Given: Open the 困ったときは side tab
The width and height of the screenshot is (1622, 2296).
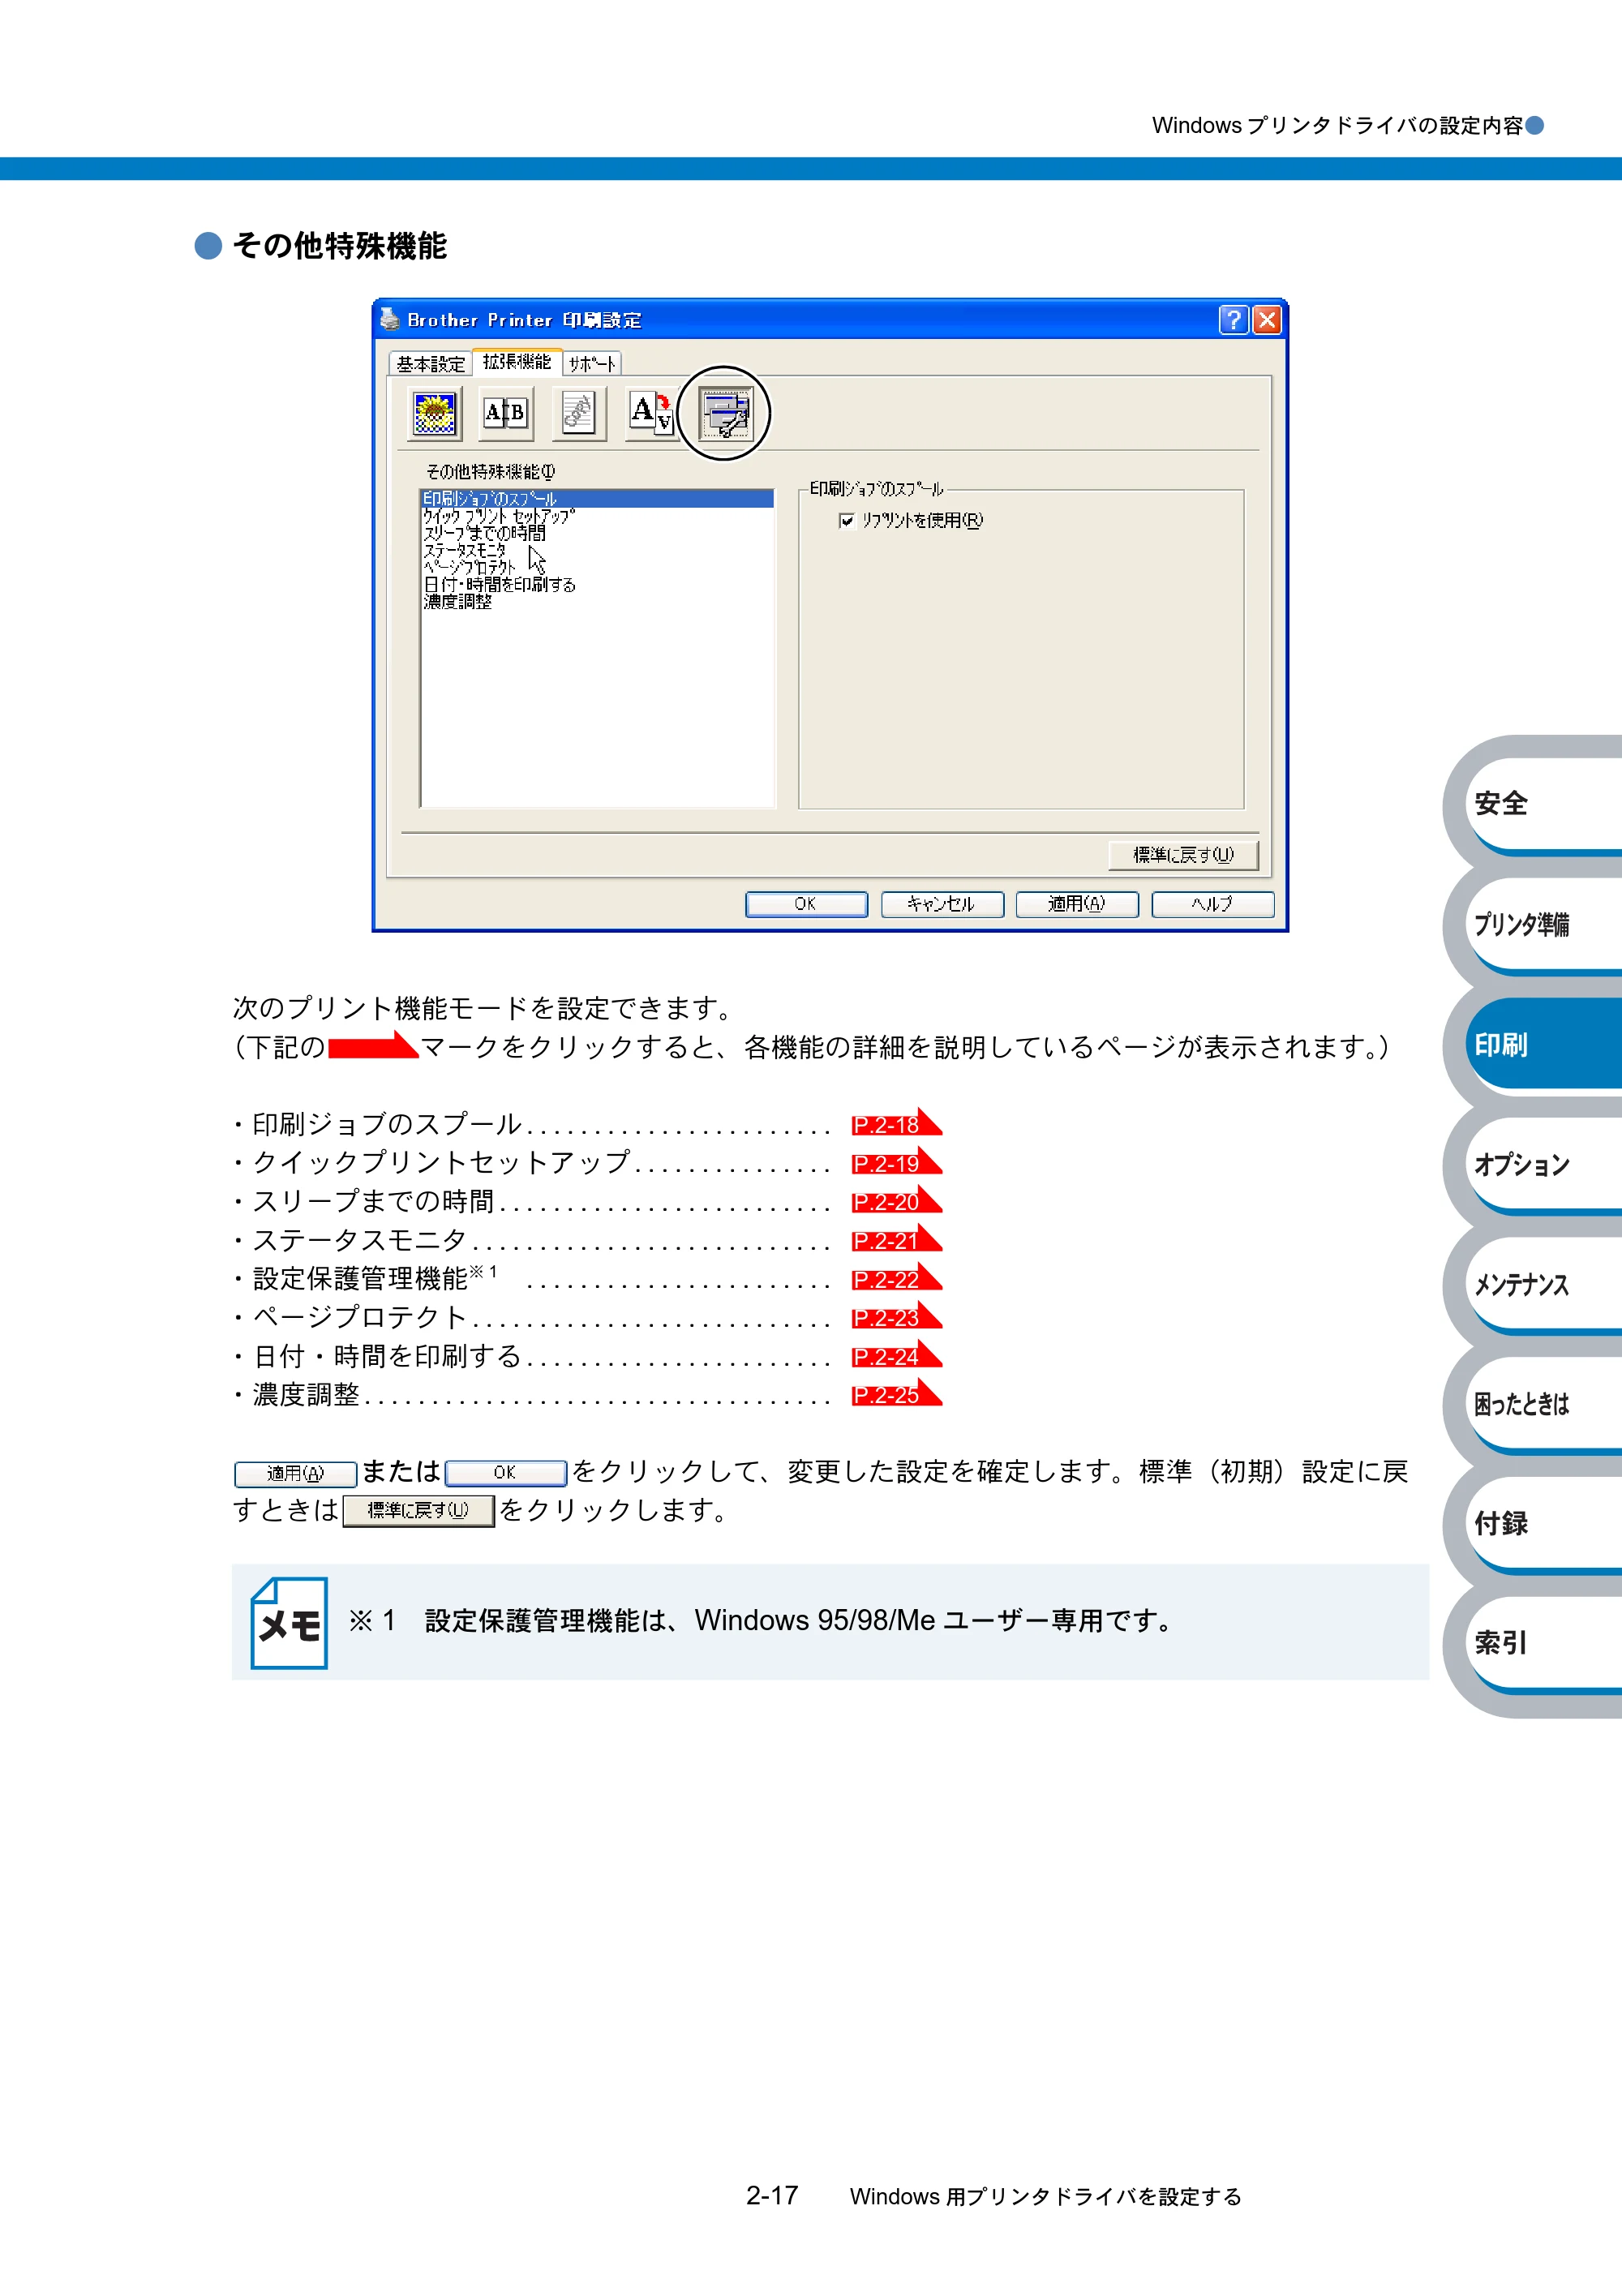Looking at the screenshot, I should [x=1543, y=1404].
